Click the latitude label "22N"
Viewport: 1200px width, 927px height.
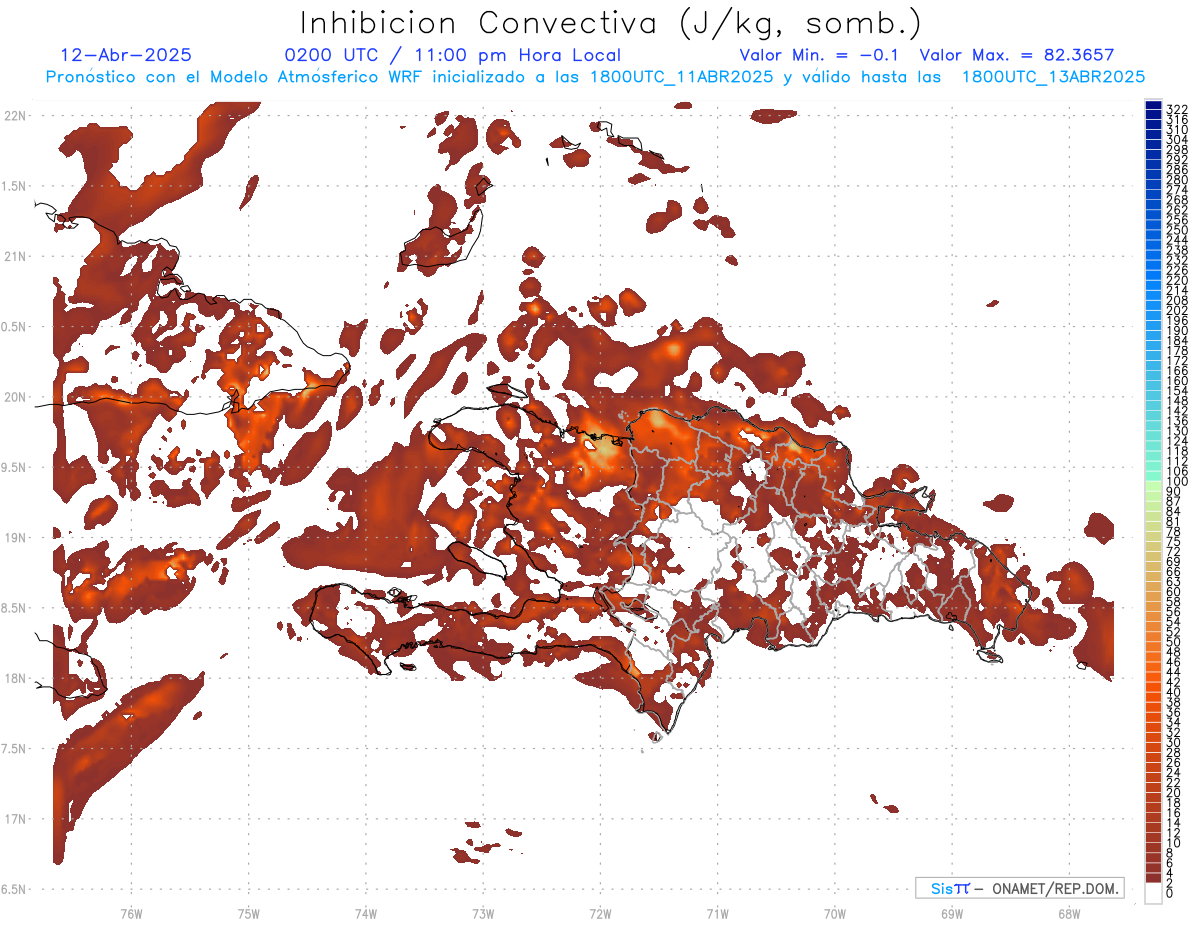(15, 115)
